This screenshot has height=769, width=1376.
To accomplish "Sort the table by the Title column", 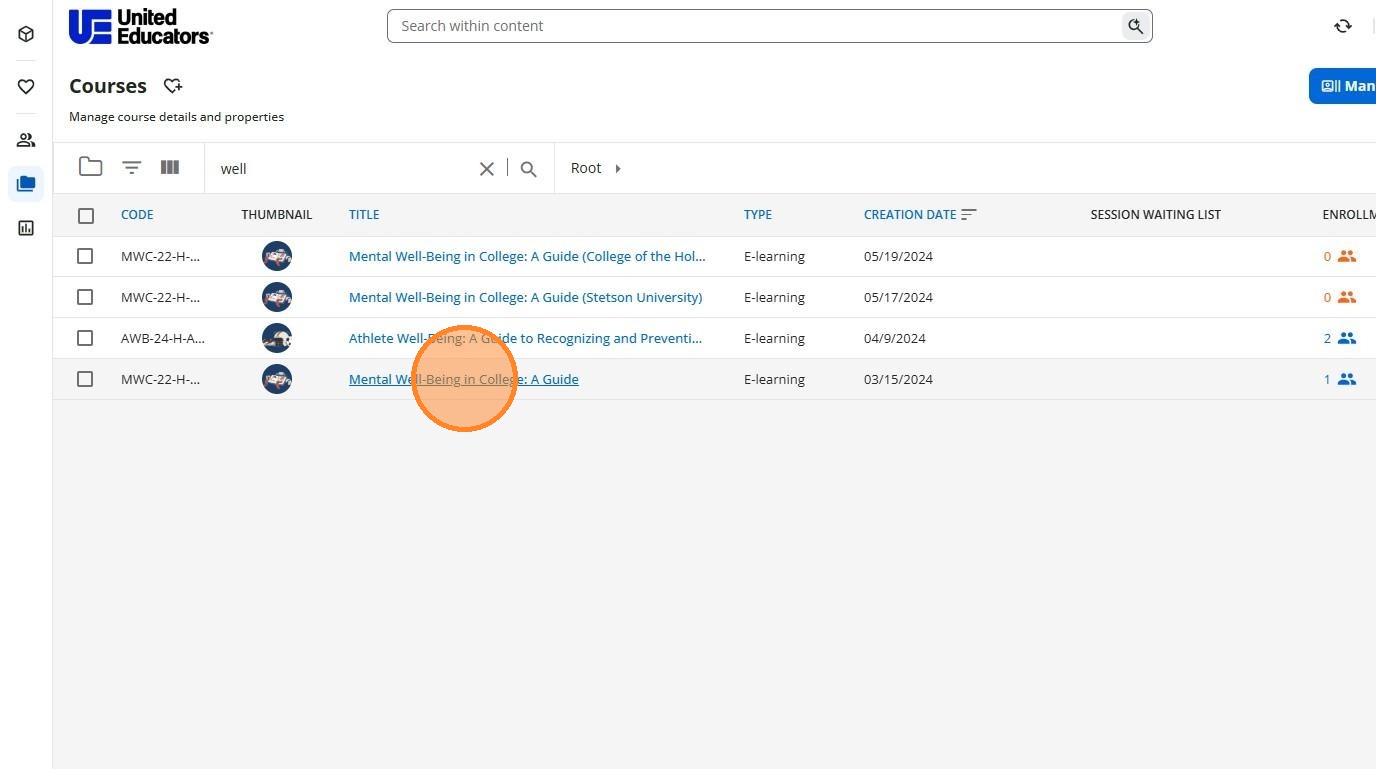I will point(364,214).
